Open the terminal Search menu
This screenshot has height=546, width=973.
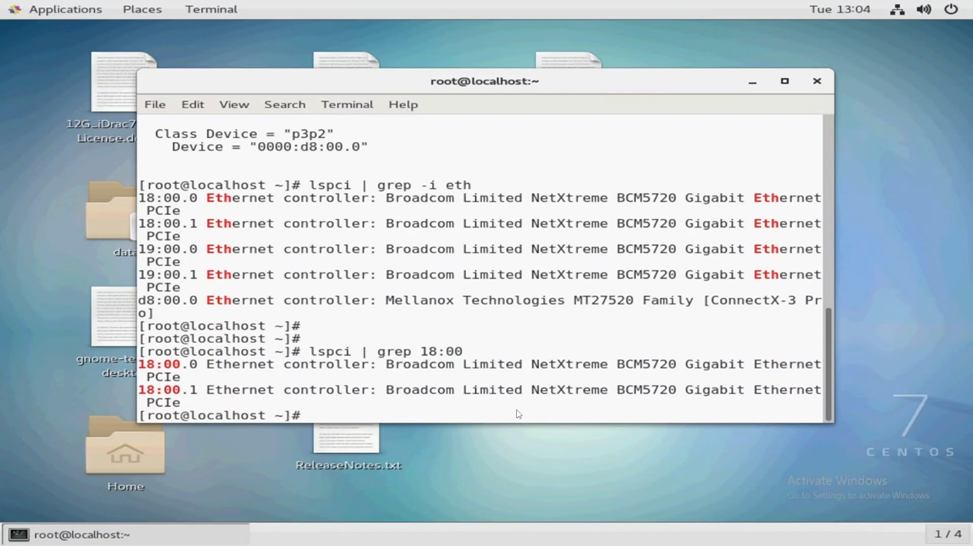285,104
